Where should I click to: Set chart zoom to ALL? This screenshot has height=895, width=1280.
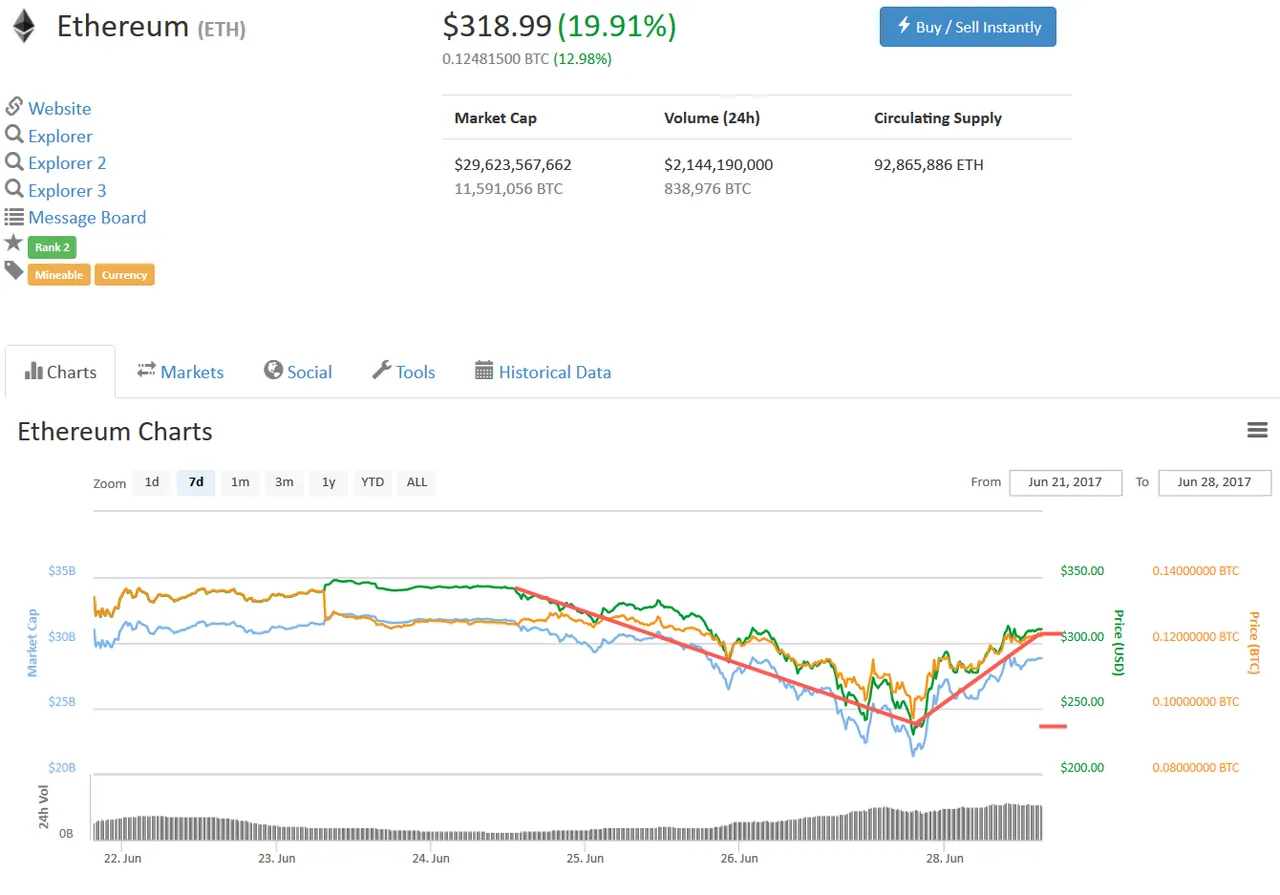tap(417, 482)
